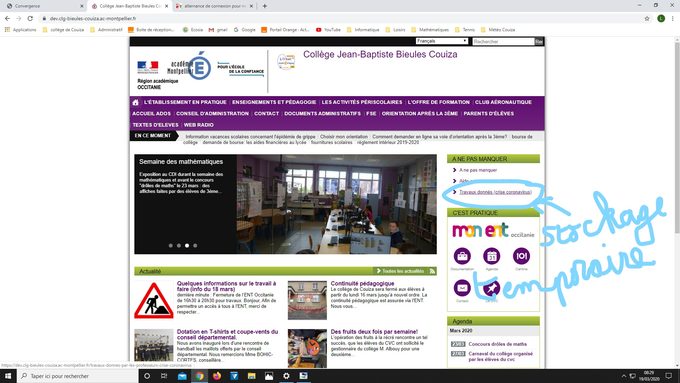The image size is (680, 383).
Task: Bookmark this page with the star icon
Action: [x=647, y=19]
